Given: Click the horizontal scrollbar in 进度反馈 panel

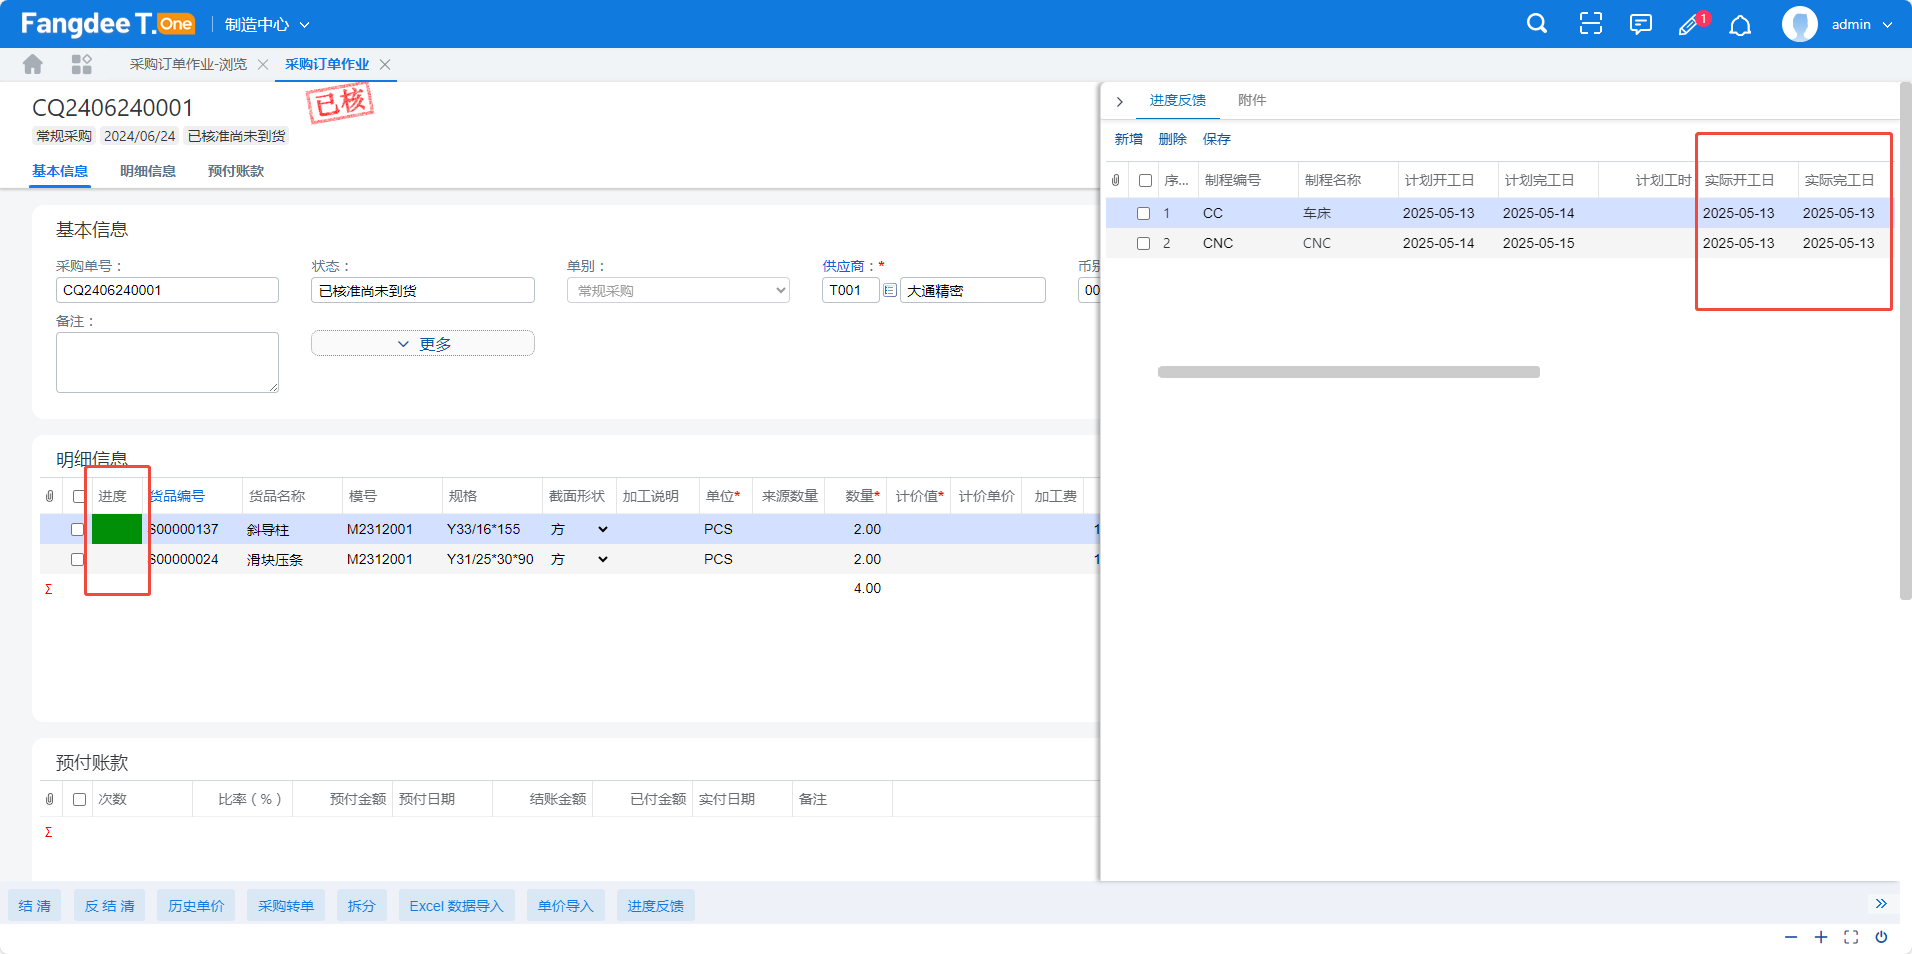Looking at the screenshot, I should tap(1349, 372).
